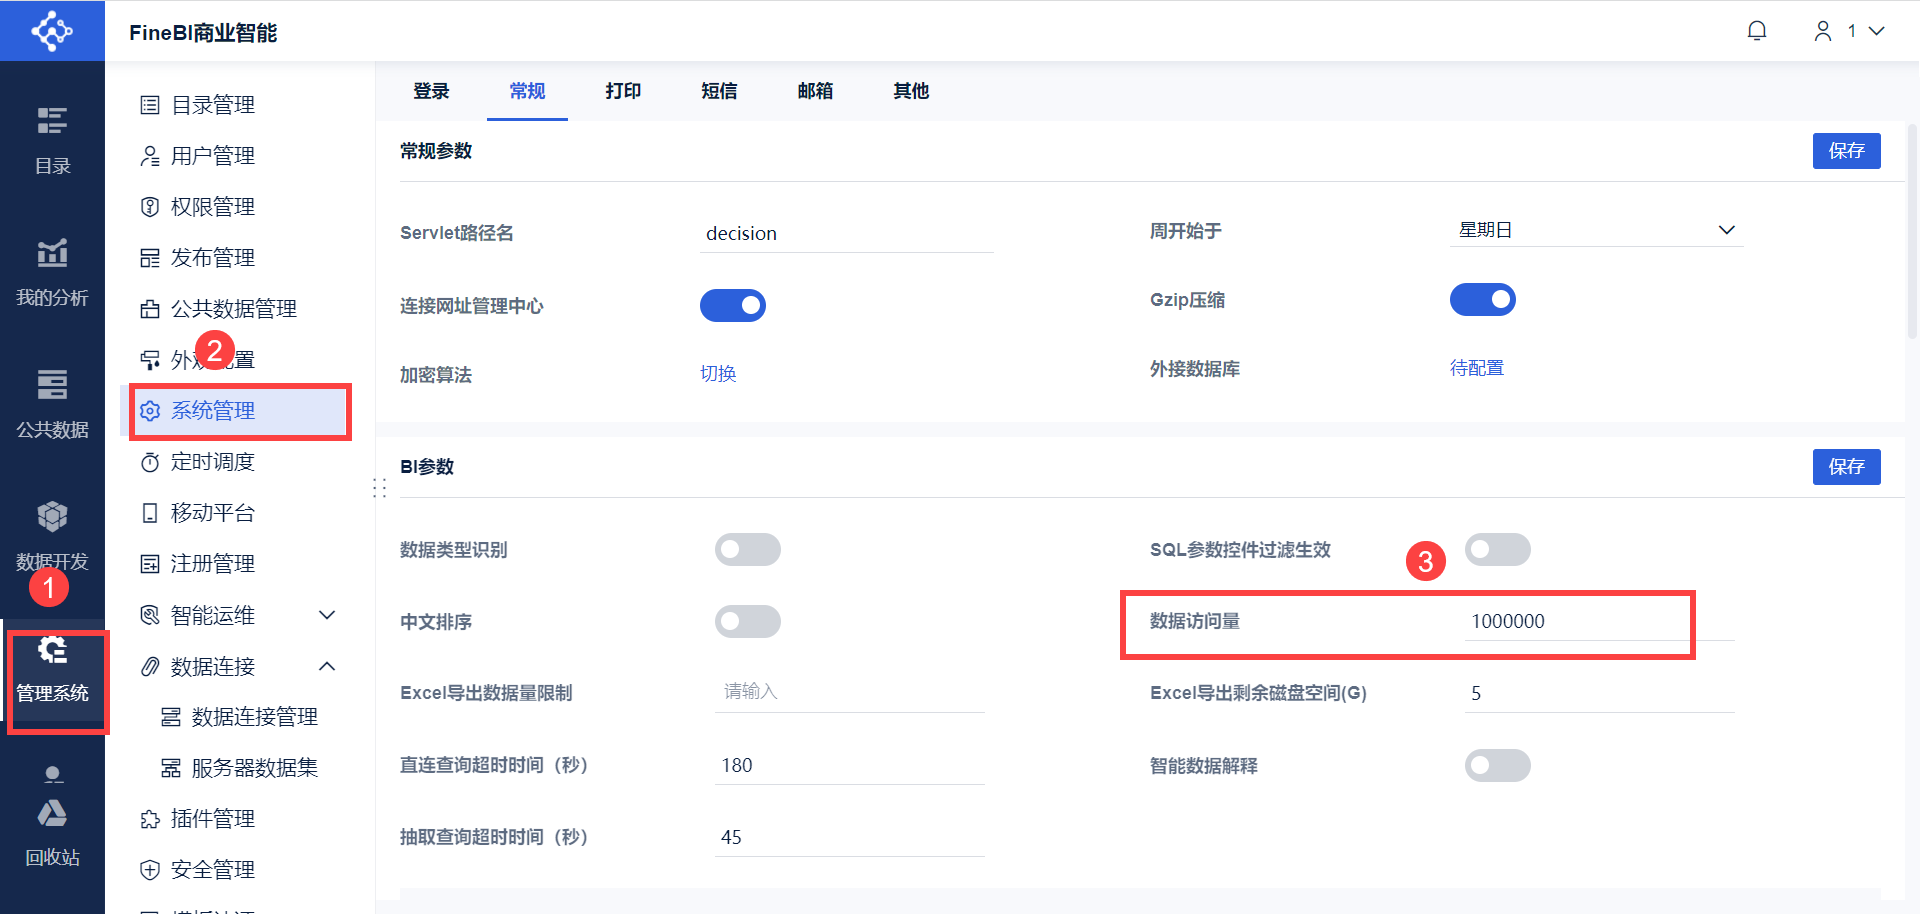Click the vertical scrollbar
1920x914 pixels.
click(x=1913, y=230)
